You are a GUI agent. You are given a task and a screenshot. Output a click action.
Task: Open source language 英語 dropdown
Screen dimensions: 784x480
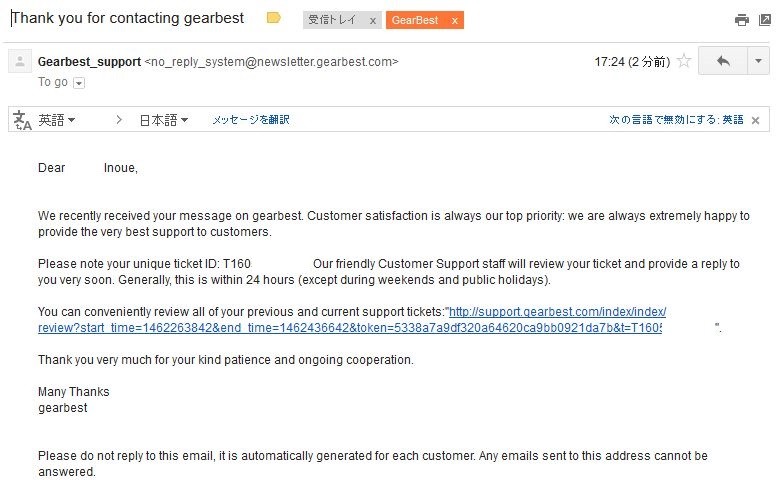[x=56, y=120]
